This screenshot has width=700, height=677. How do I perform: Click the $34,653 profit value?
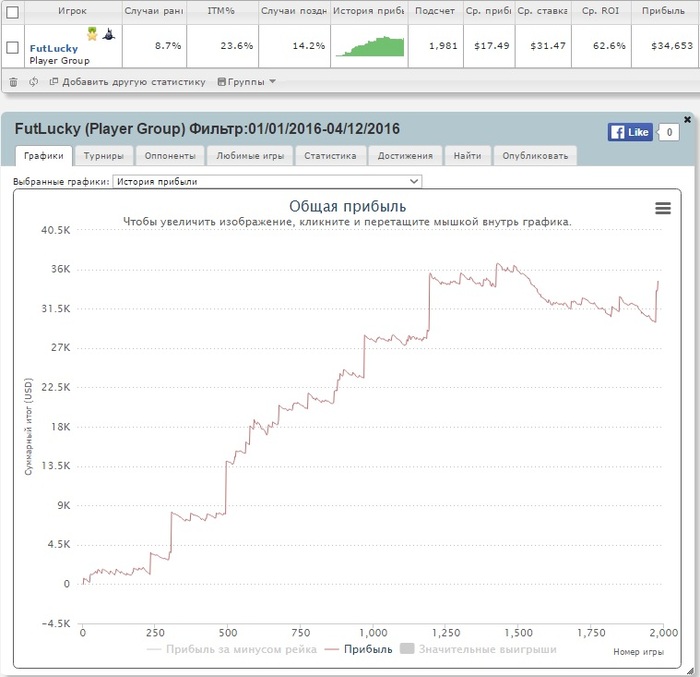(672, 46)
